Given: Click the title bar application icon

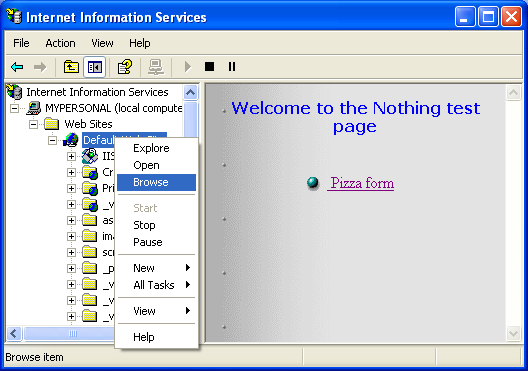Looking at the screenshot, I should click(14, 16).
